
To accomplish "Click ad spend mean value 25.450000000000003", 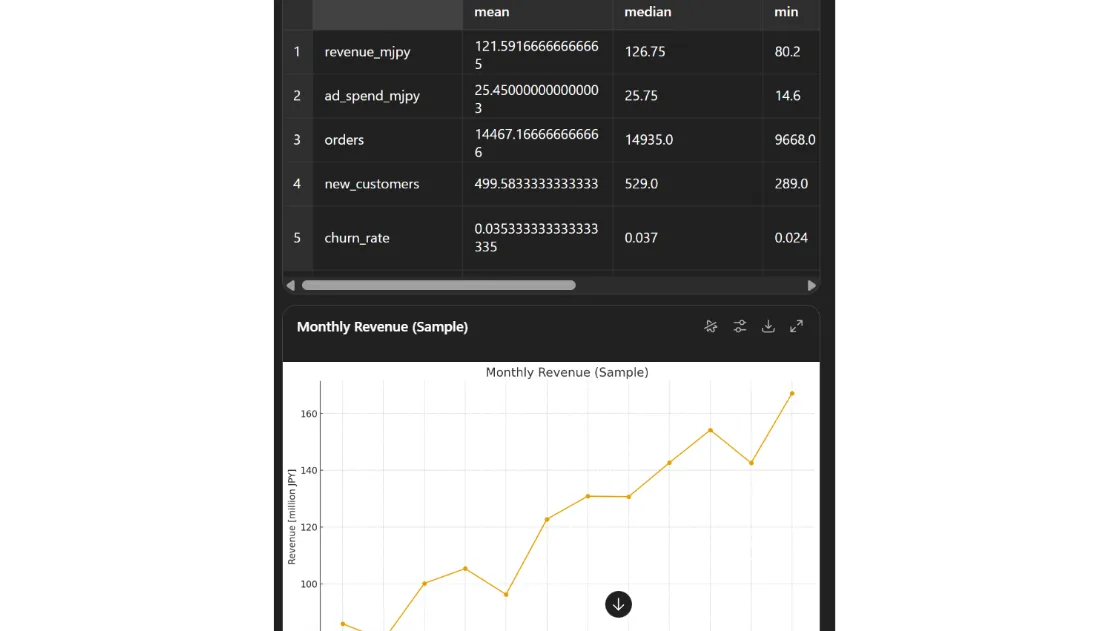I will click(536, 99).
